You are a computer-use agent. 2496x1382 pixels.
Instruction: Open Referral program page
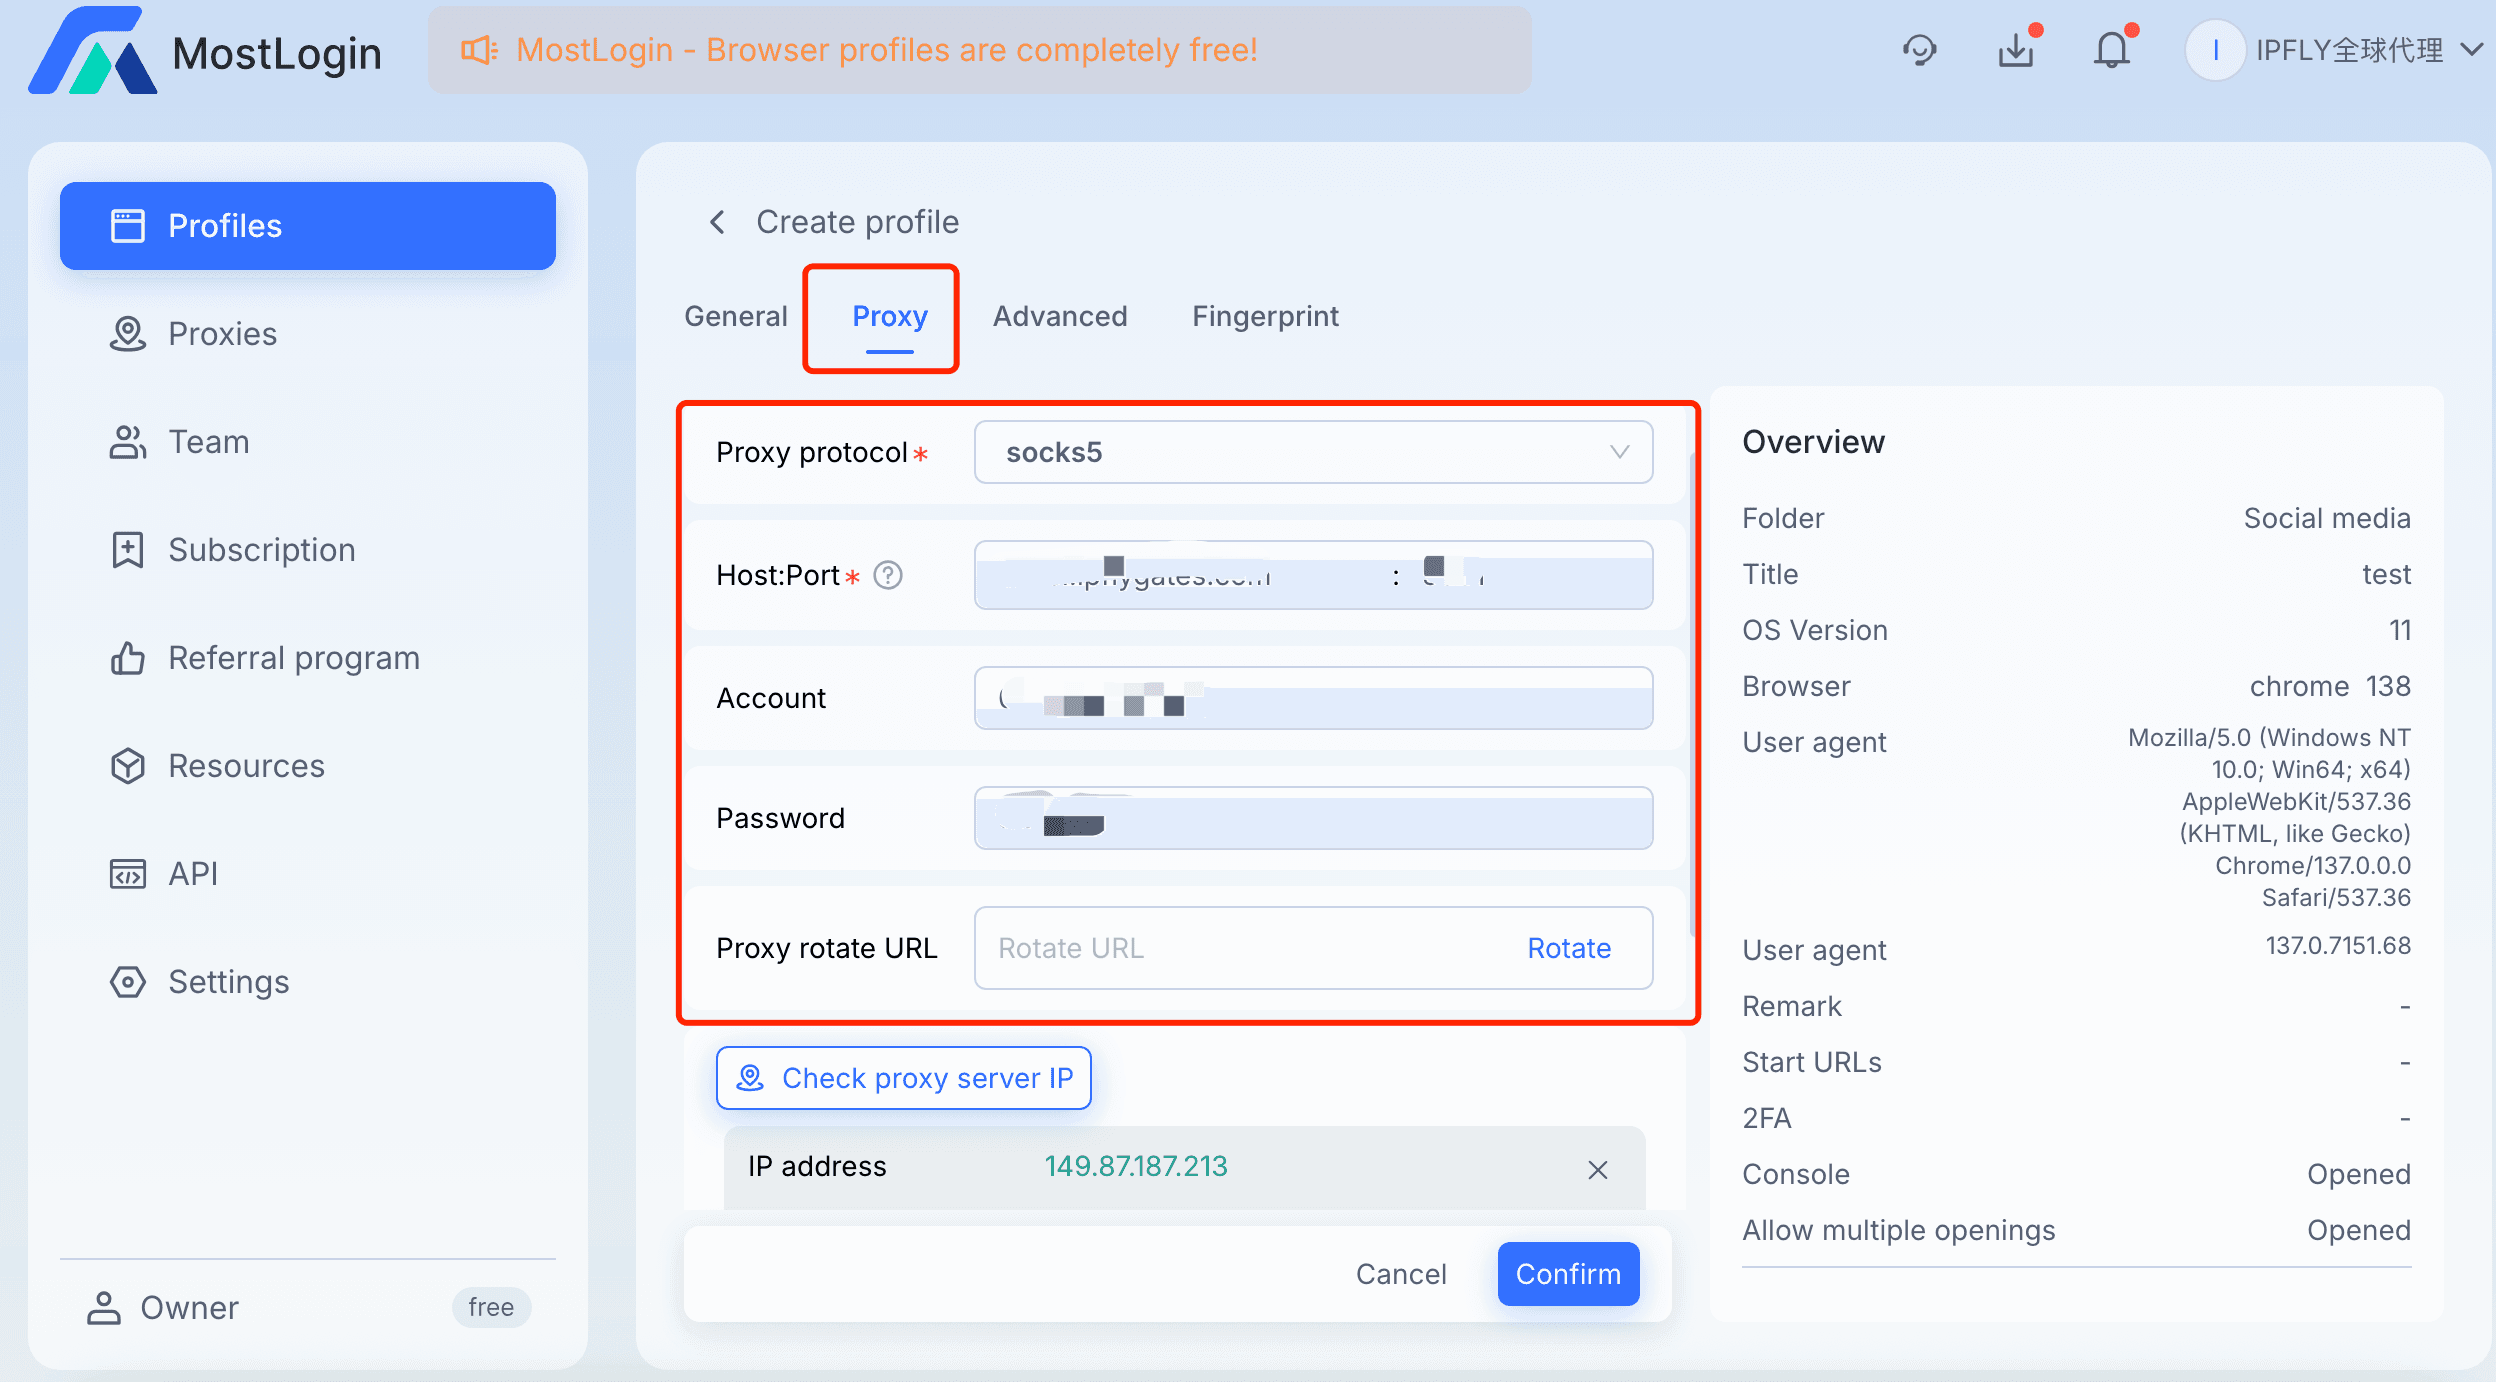293,658
